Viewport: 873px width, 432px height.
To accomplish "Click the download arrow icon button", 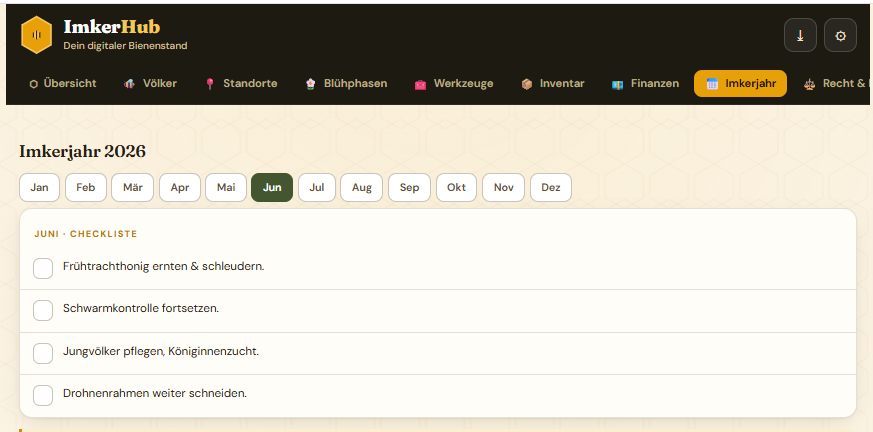I will click(x=800, y=35).
